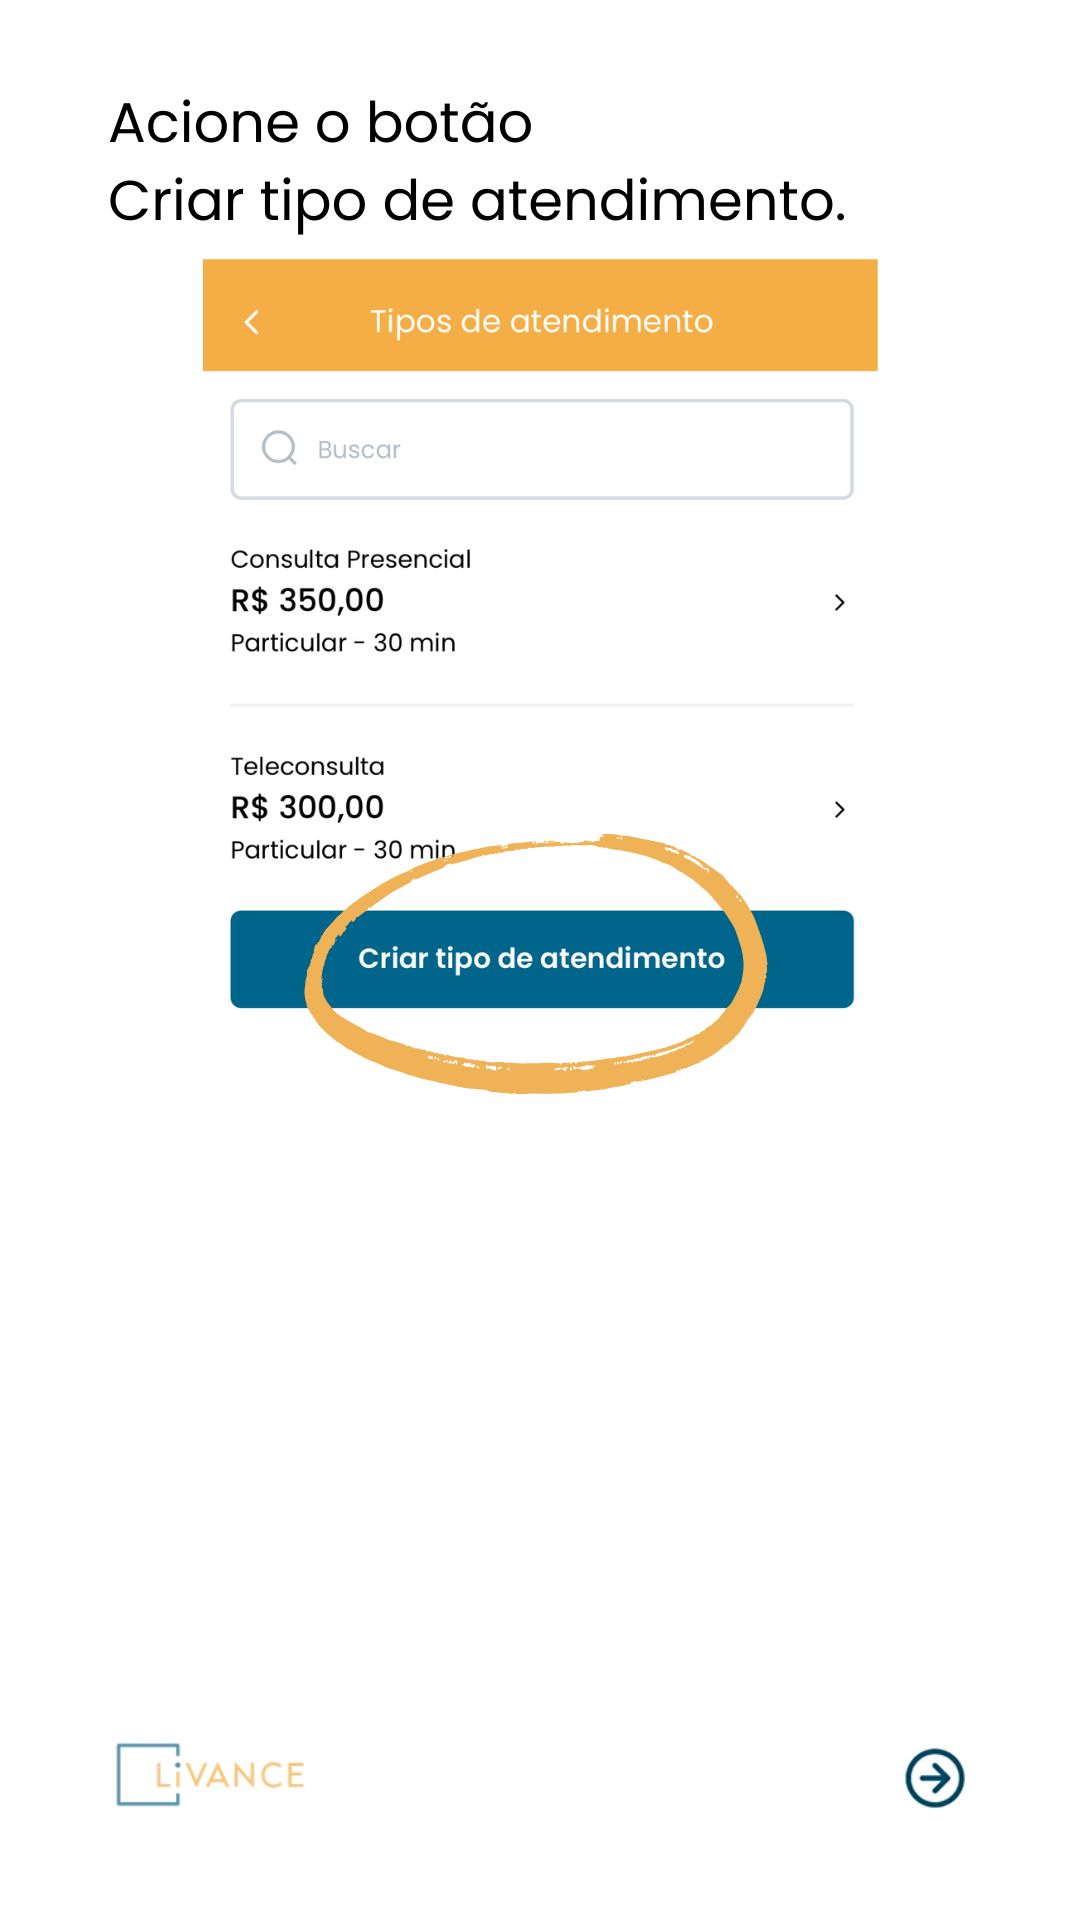Open the Consulta Presencial entry
The width and height of the screenshot is (1080, 1920).
pos(542,601)
